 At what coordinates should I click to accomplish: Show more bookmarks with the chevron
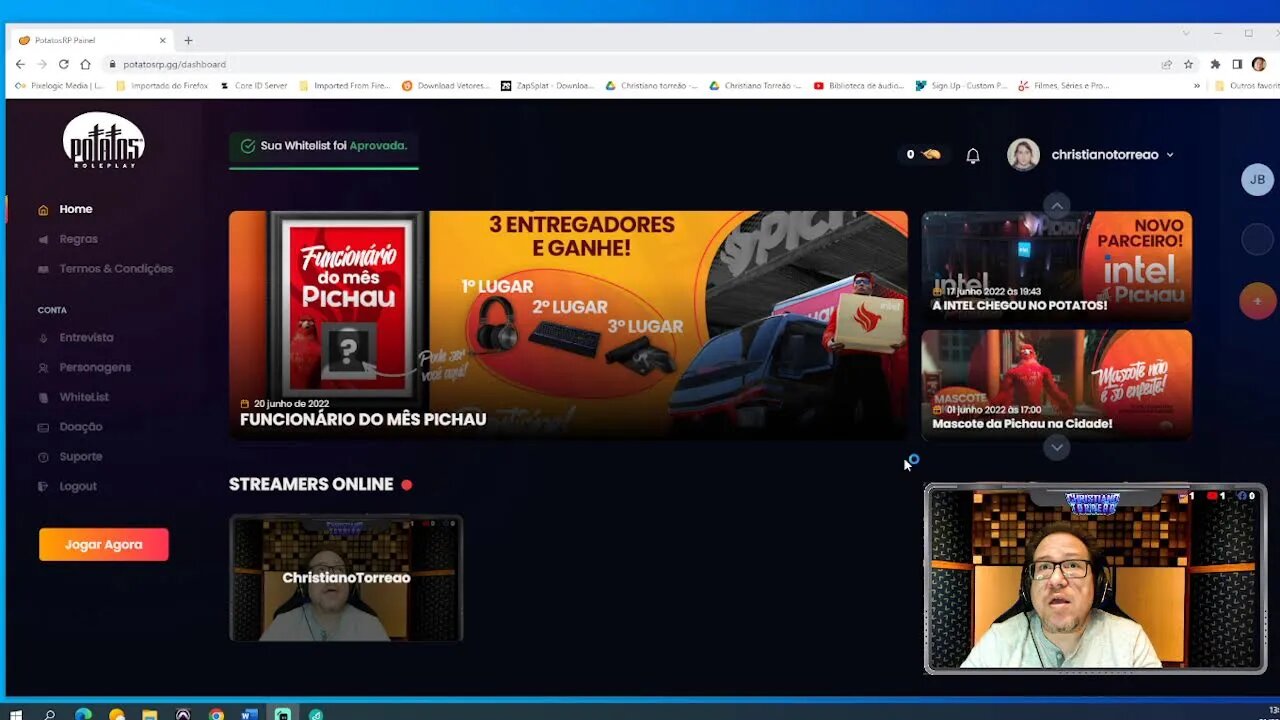[x=1196, y=86]
